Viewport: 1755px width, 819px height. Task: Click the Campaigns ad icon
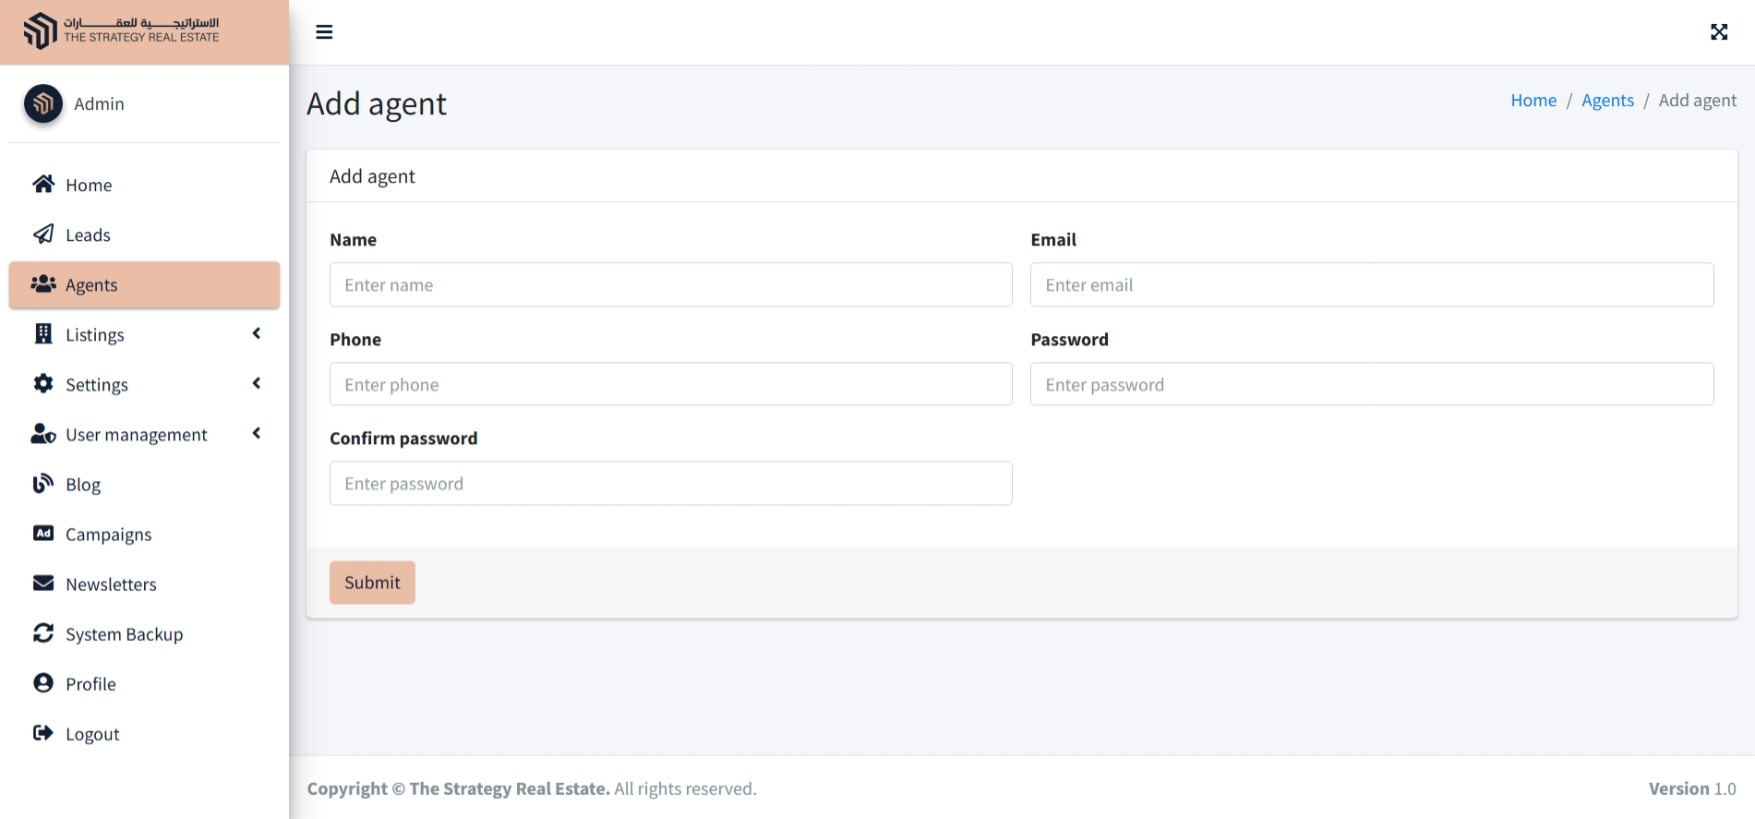pos(43,534)
